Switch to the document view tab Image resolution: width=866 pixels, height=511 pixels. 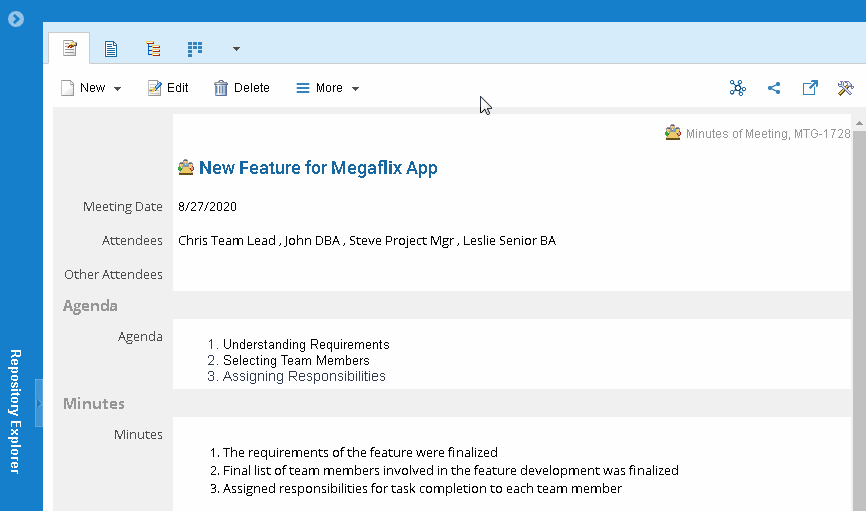pyautogui.click(x=111, y=48)
